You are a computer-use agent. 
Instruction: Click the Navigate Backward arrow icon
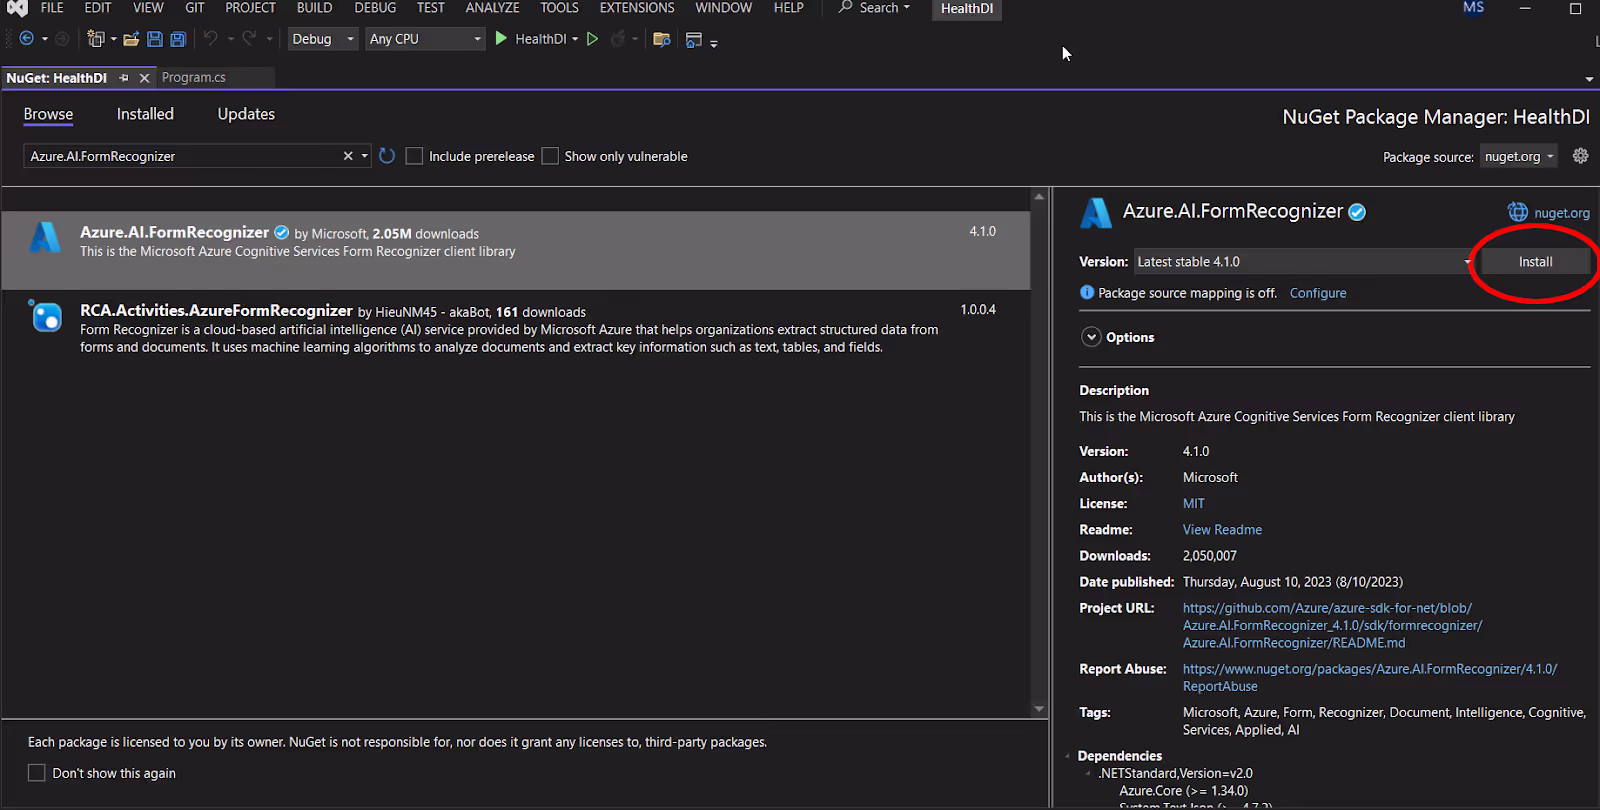[27, 39]
